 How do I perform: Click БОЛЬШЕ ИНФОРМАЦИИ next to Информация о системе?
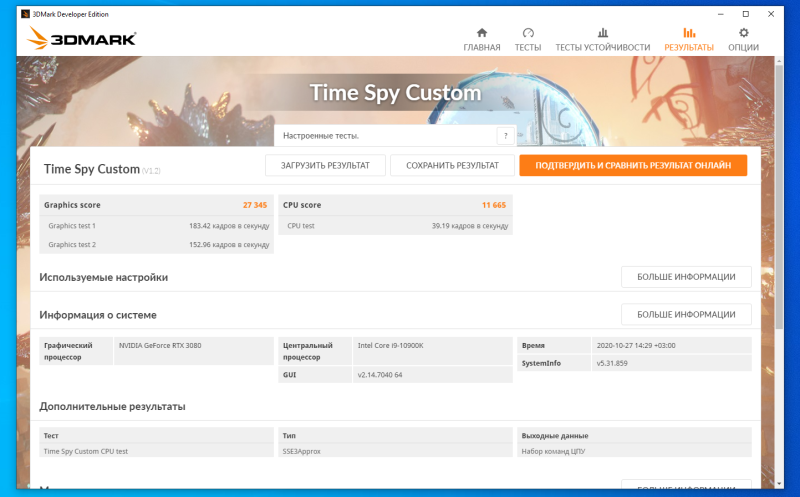coord(686,314)
